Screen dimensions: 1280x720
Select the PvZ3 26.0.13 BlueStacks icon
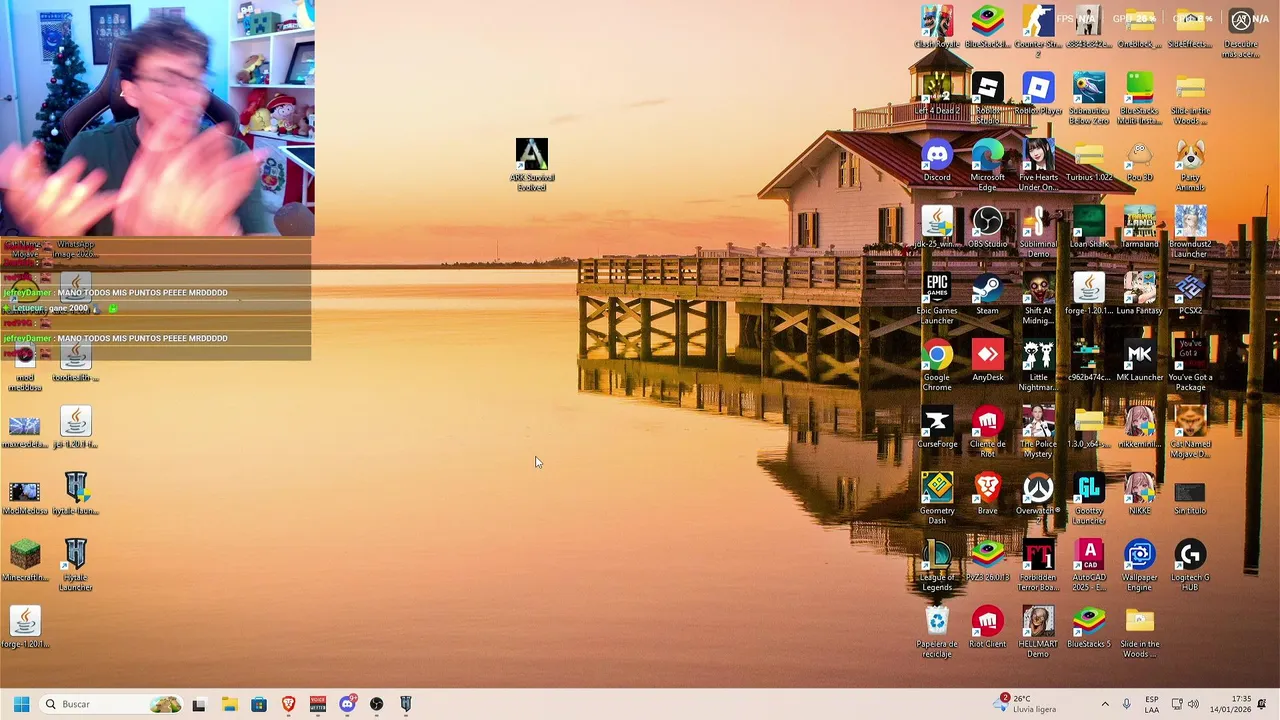point(987,562)
